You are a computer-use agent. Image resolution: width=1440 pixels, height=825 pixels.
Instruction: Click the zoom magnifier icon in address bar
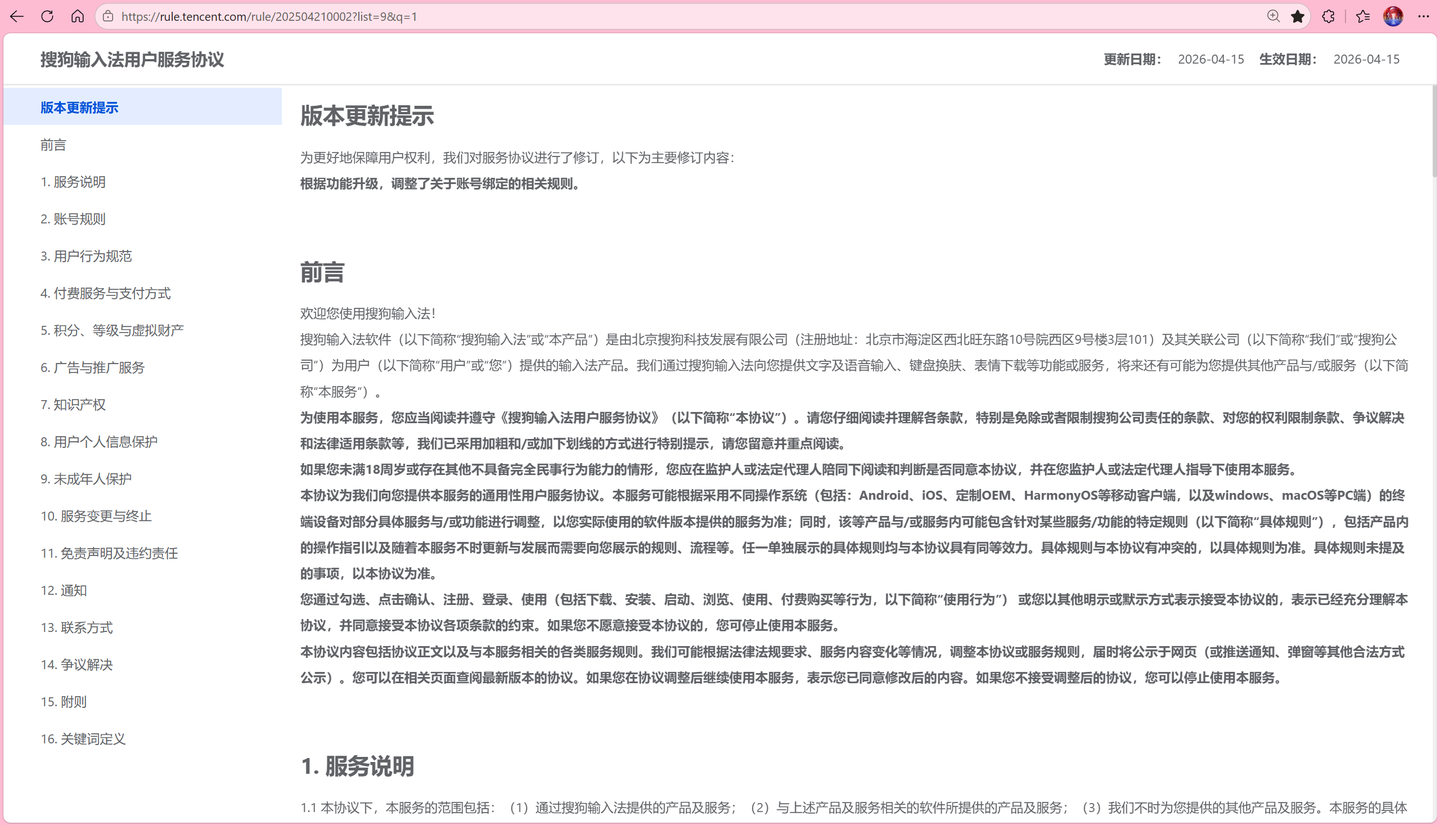point(1273,16)
